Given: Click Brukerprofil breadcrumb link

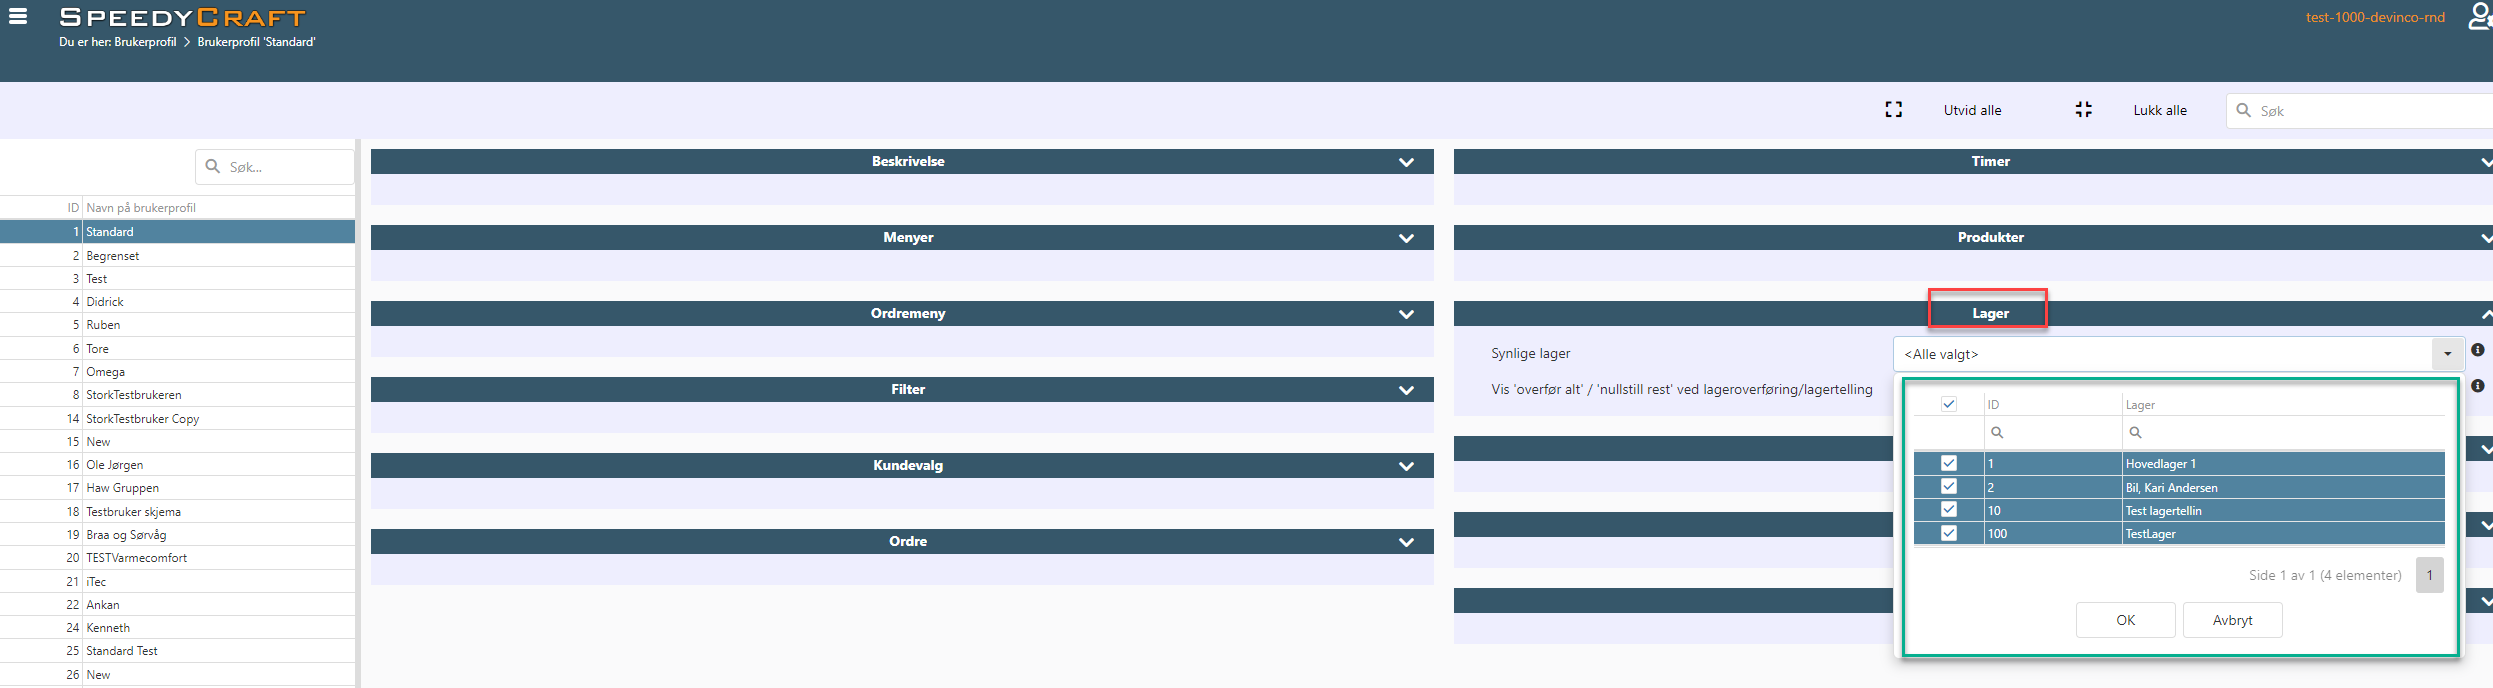Looking at the screenshot, I should (145, 42).
